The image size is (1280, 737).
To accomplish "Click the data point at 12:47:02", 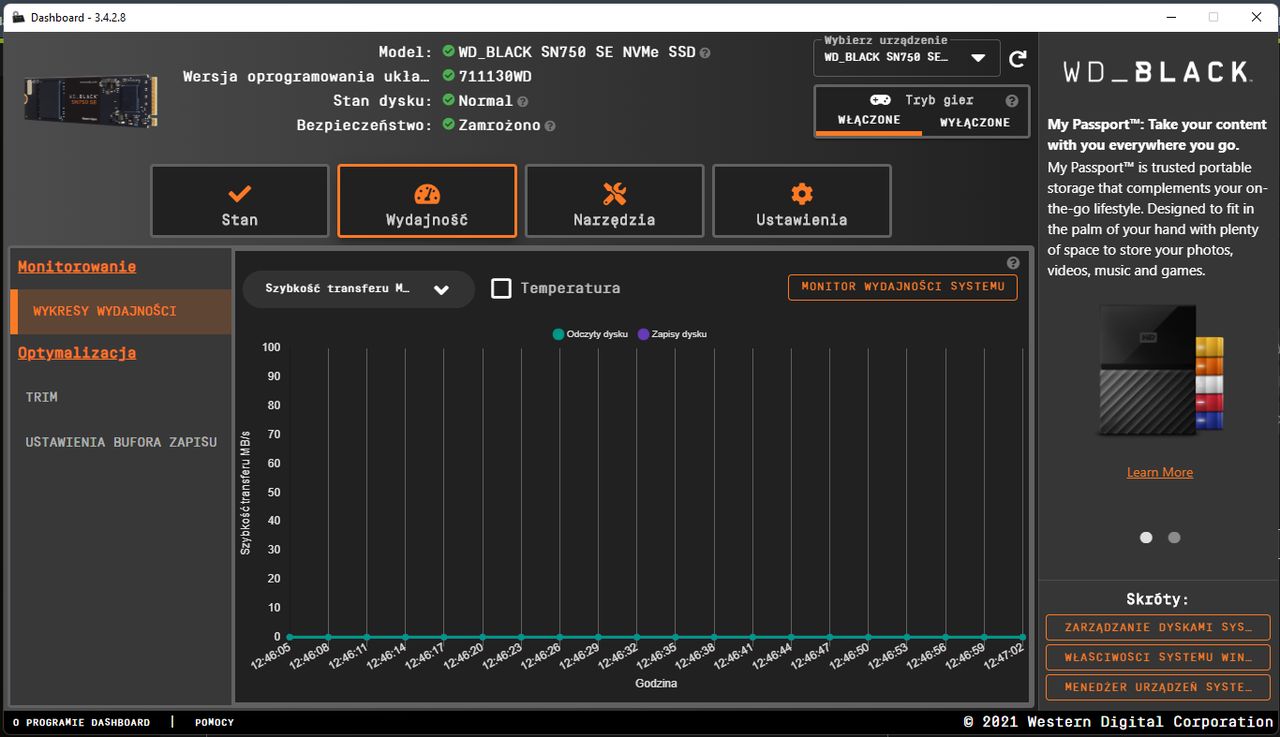I will click(x=1023, y=637).
